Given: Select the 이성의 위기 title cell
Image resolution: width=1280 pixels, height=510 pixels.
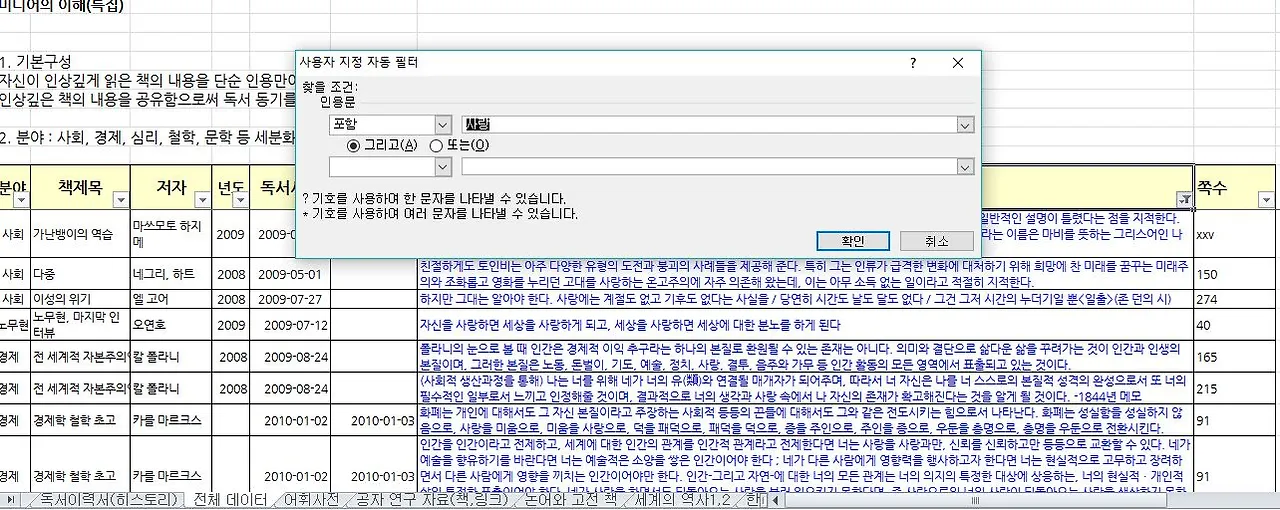Looking at the screenshot, I should (80, 299).
